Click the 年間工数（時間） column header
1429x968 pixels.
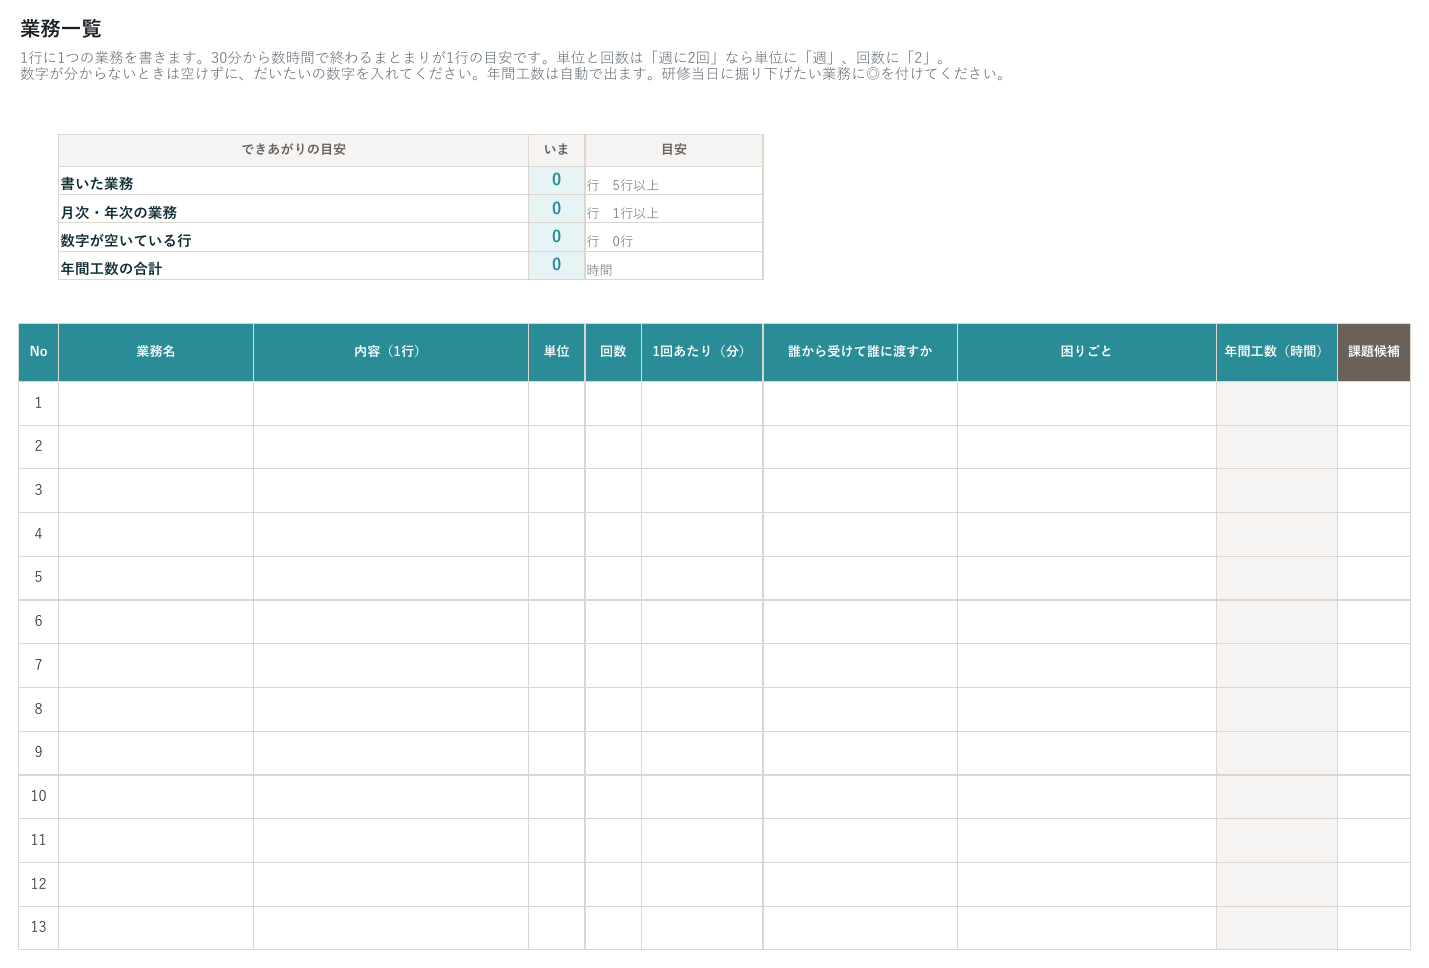(x=1277, y=352)
